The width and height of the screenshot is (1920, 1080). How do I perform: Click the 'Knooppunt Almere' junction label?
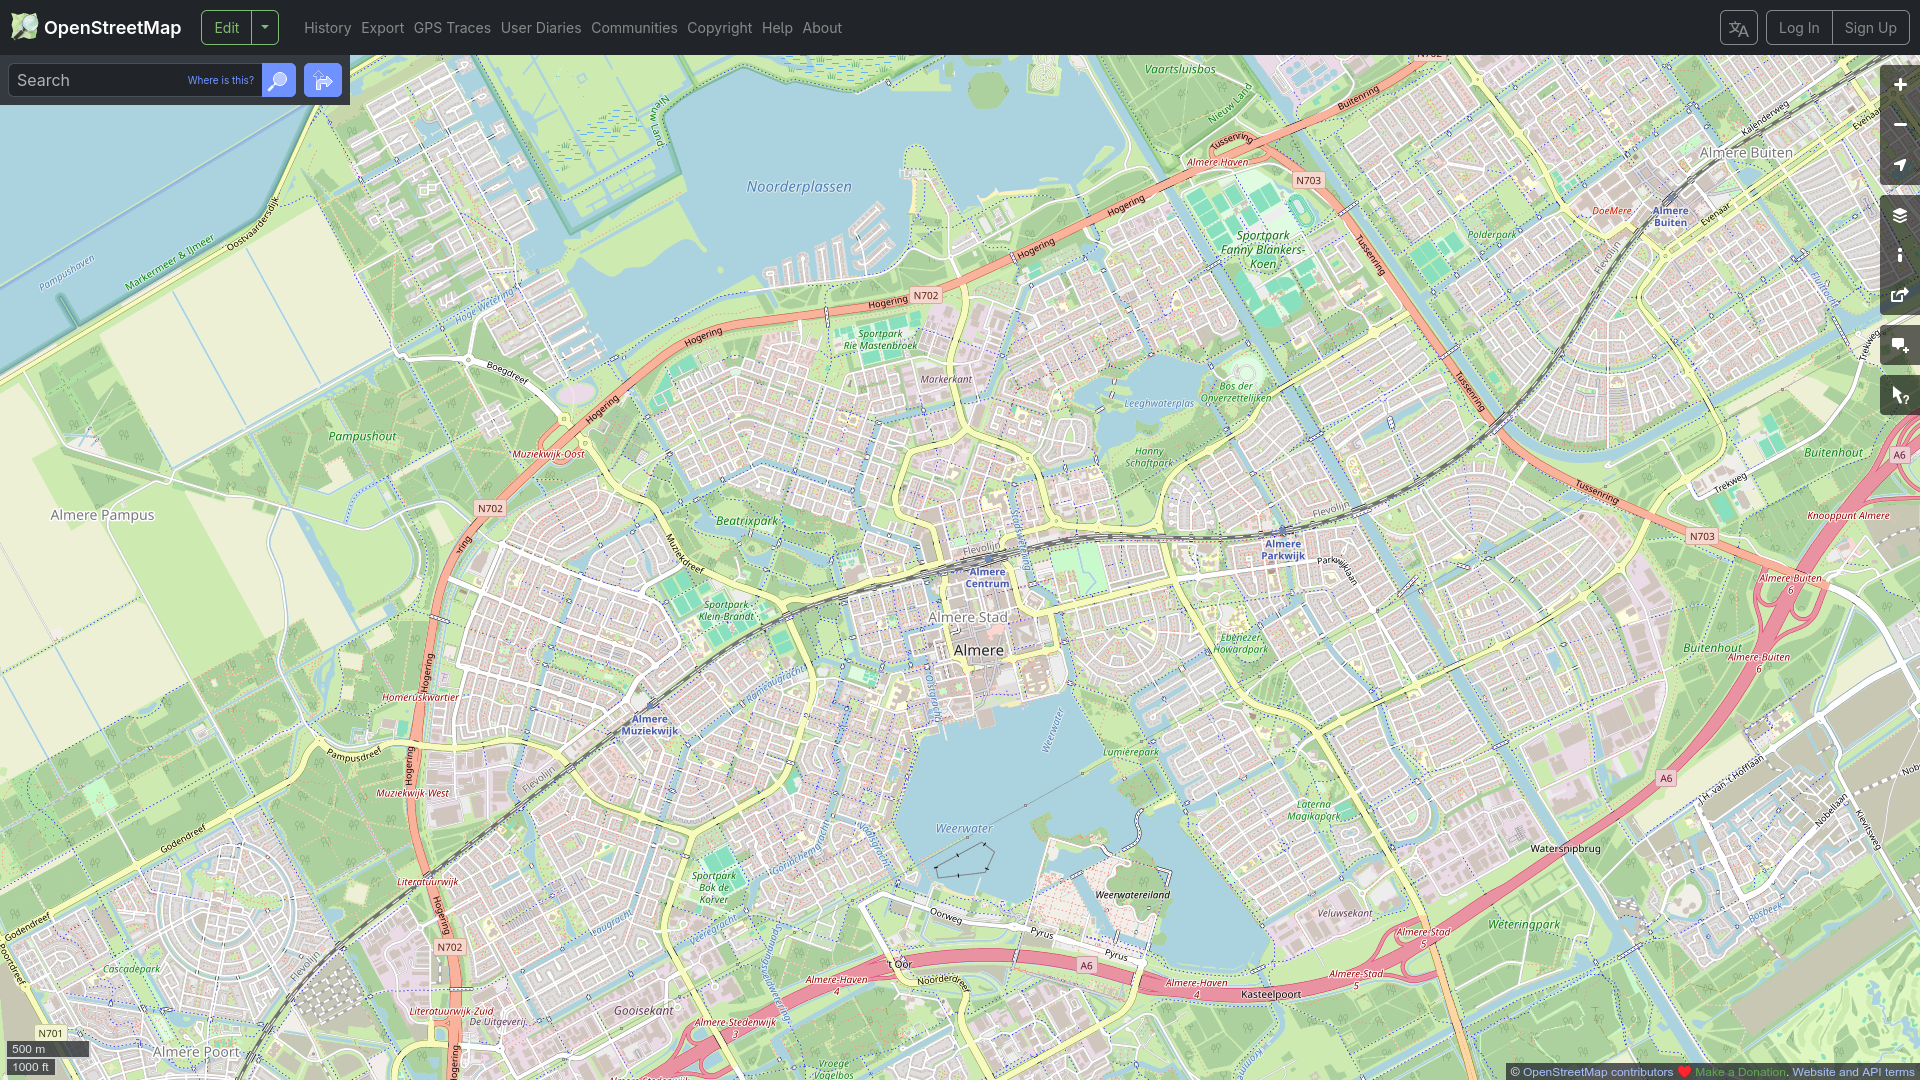pyautogui.click(x=1848, y=516)
